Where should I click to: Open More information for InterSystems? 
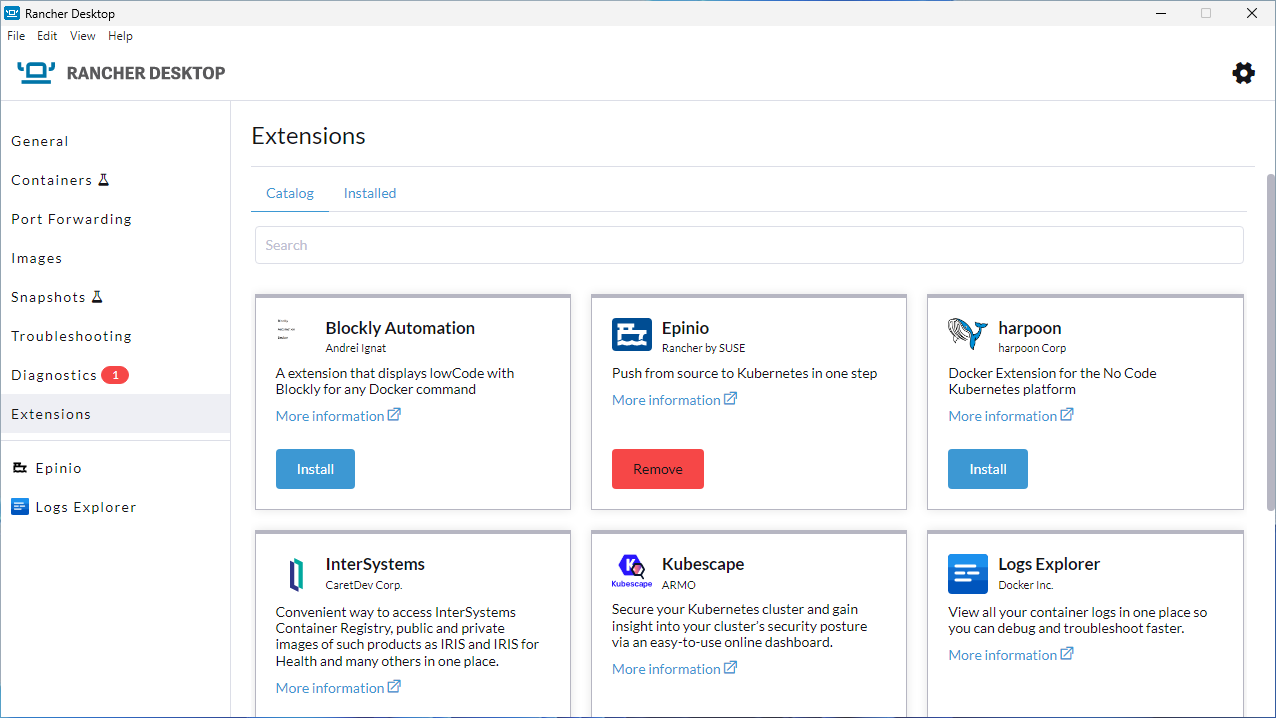click(330, 688)
